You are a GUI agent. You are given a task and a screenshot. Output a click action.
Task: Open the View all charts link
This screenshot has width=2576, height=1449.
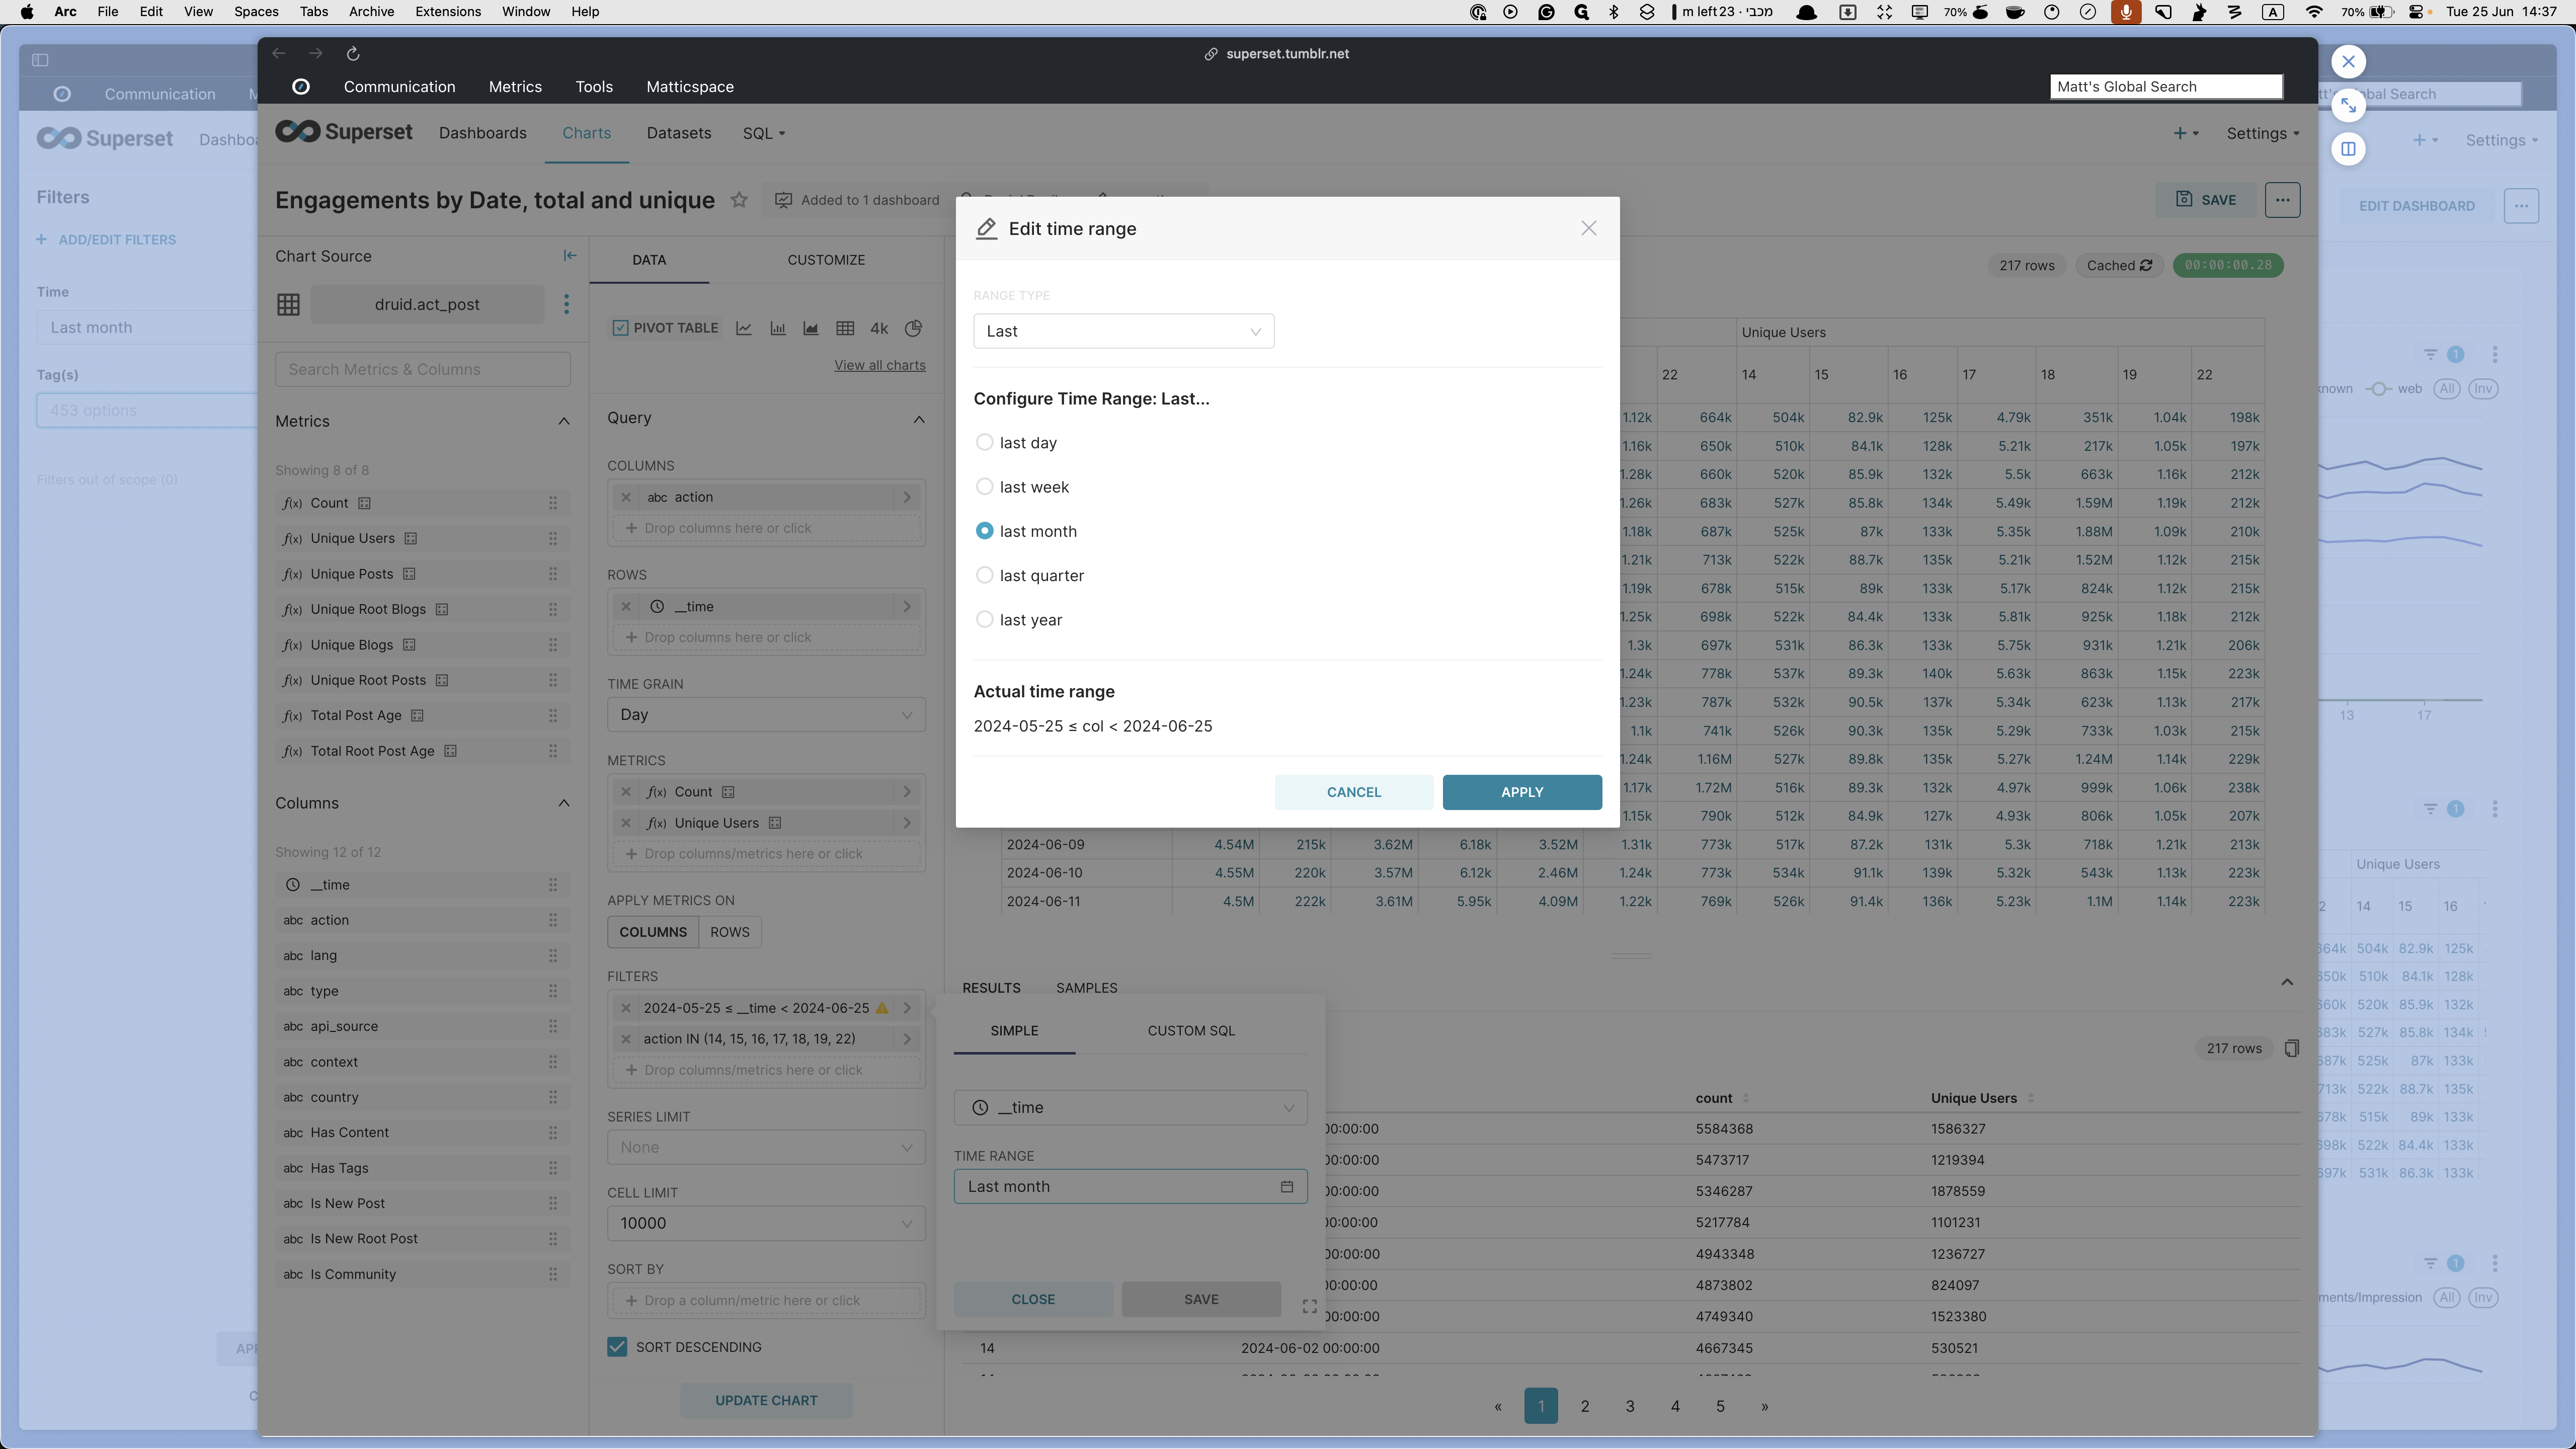(880, 365)
